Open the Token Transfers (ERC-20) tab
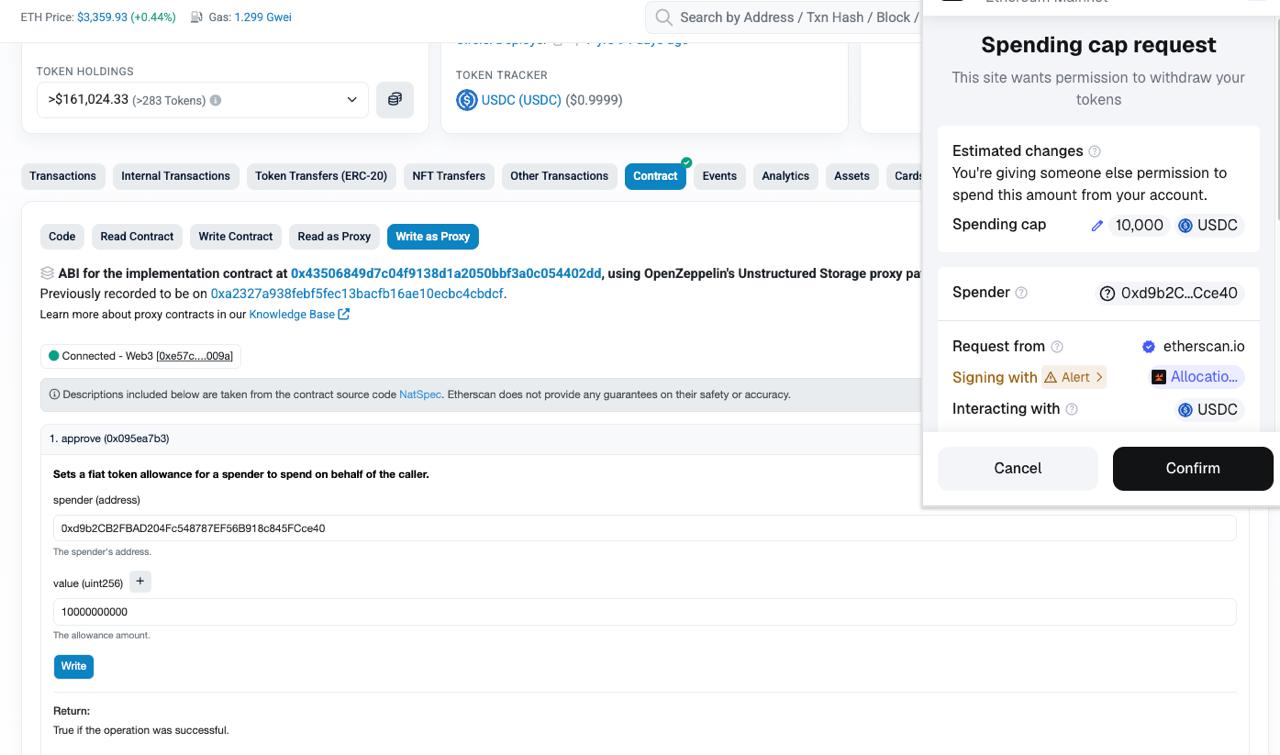This screenshot has width=1280, height=755. [320, 176]
